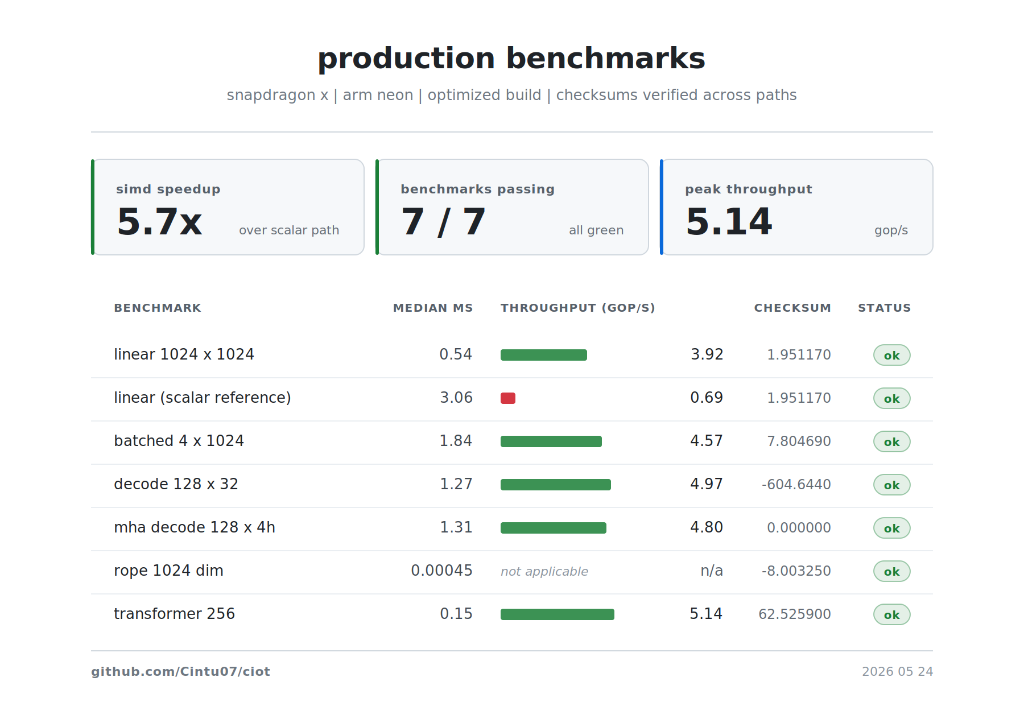Click the 'not applicable' throughput note
1024x705 pixels.
click(544, 572)
